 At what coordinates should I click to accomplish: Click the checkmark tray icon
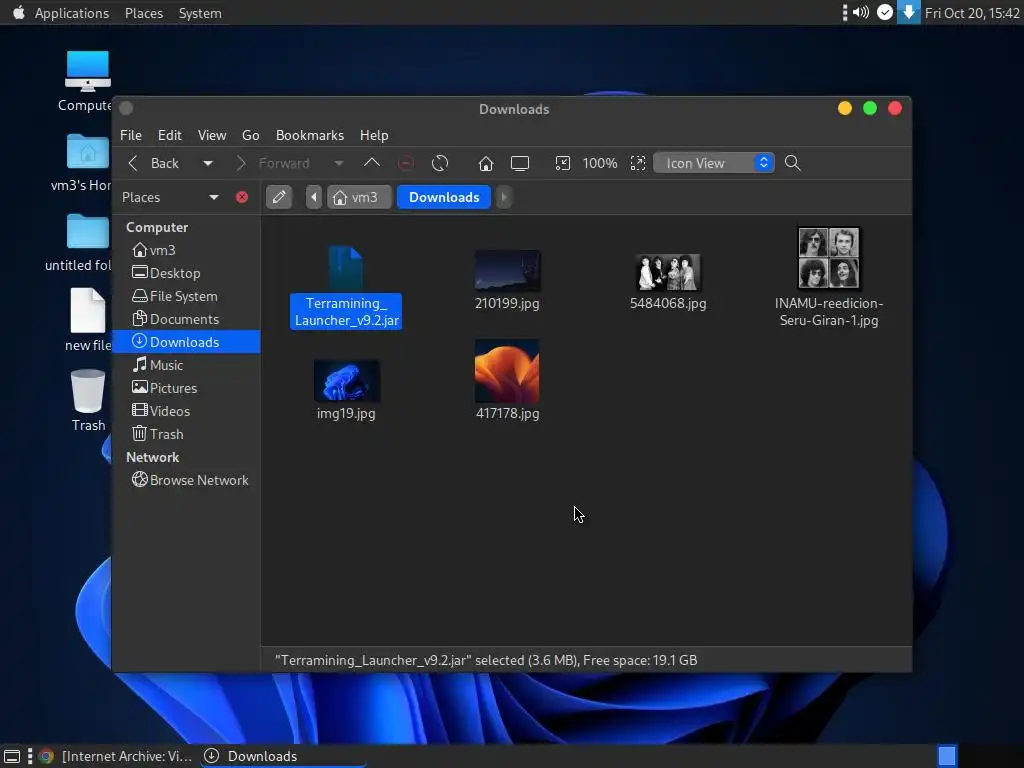pyautogui.click(x=884, y=12)
